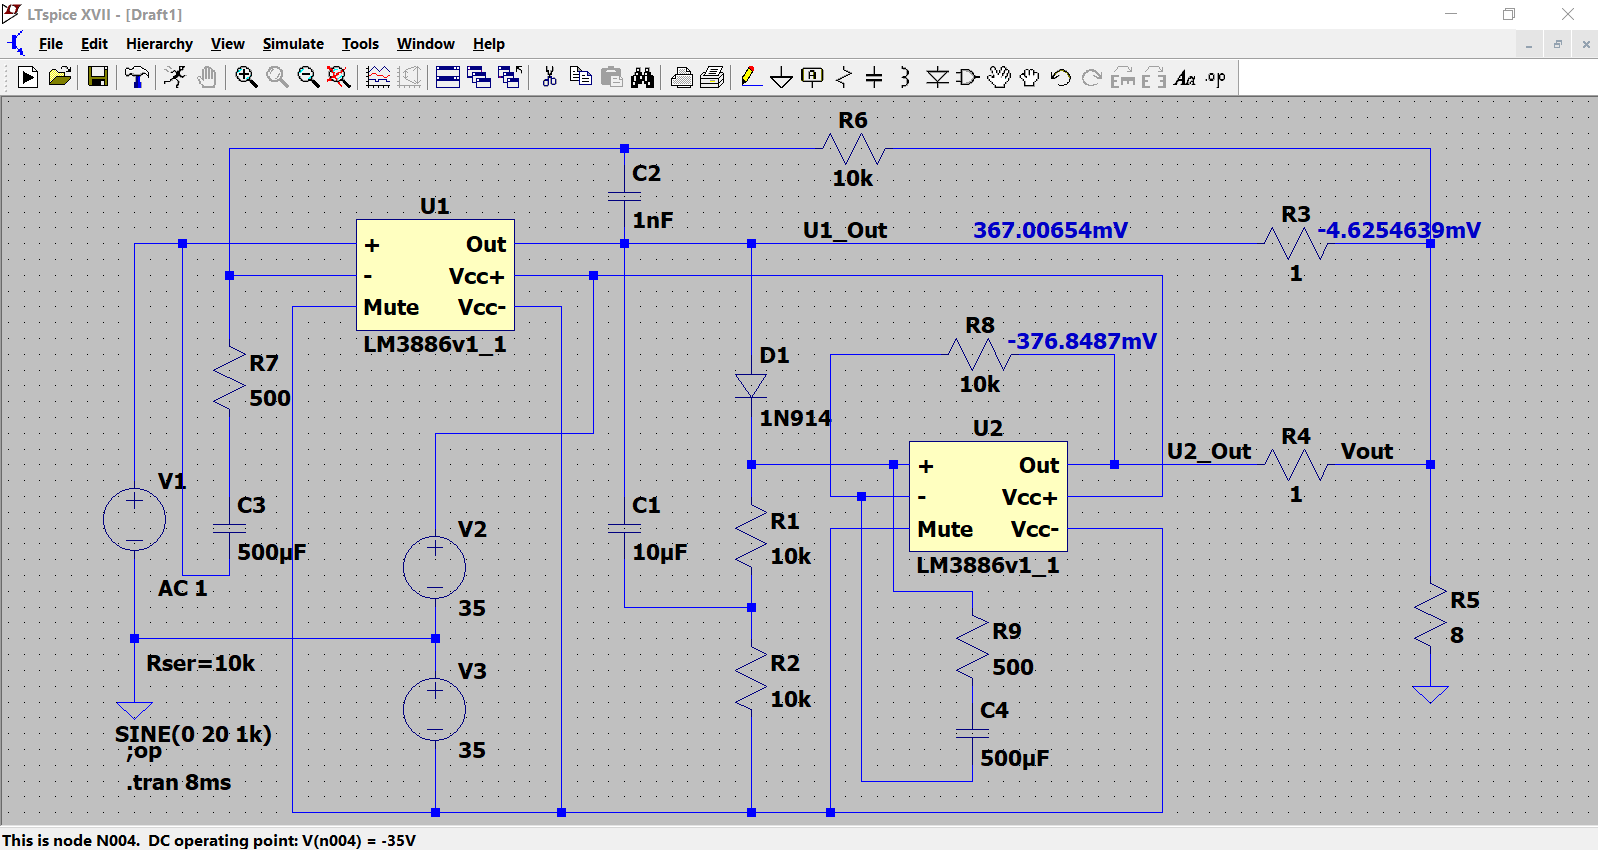Select the Zoom In magnifier
Viewport: 1598px width, 850px height.
pyautogui.click(x=246, y=77)
